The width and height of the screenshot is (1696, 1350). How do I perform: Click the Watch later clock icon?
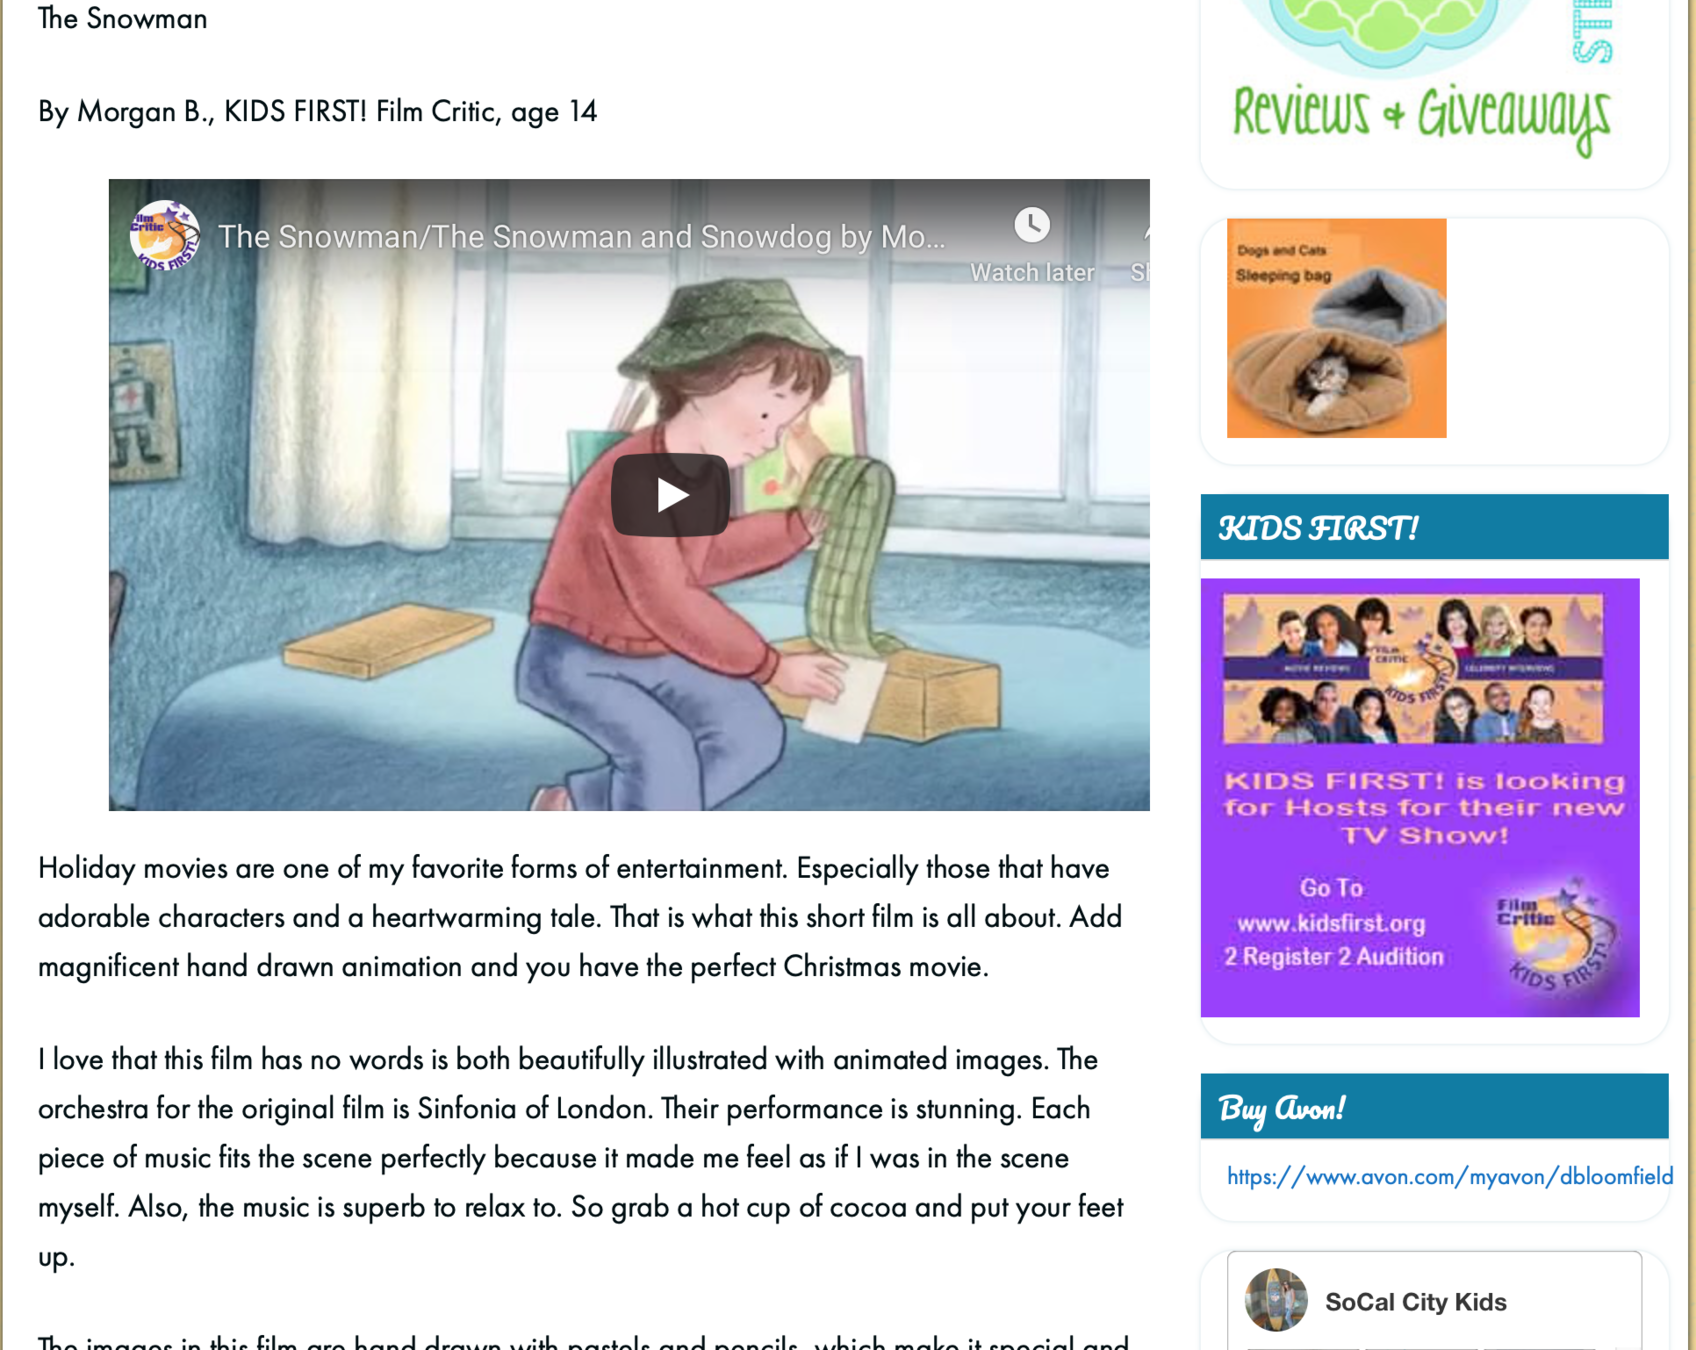point(1032,224)
